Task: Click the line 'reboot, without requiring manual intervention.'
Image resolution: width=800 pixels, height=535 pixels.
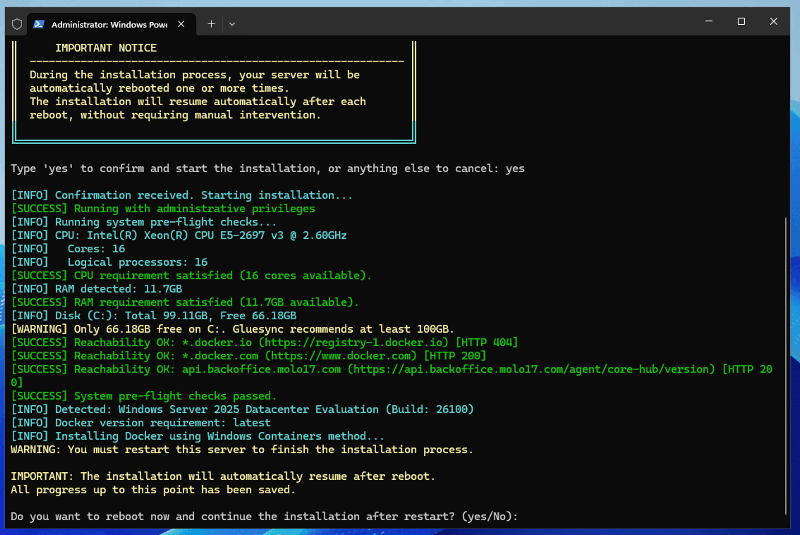Action: pyautogui.click(x=175, y=115)
